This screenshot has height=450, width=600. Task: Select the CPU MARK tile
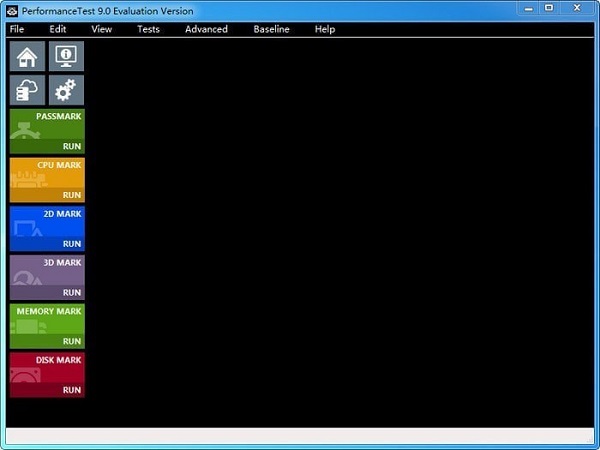47,173
